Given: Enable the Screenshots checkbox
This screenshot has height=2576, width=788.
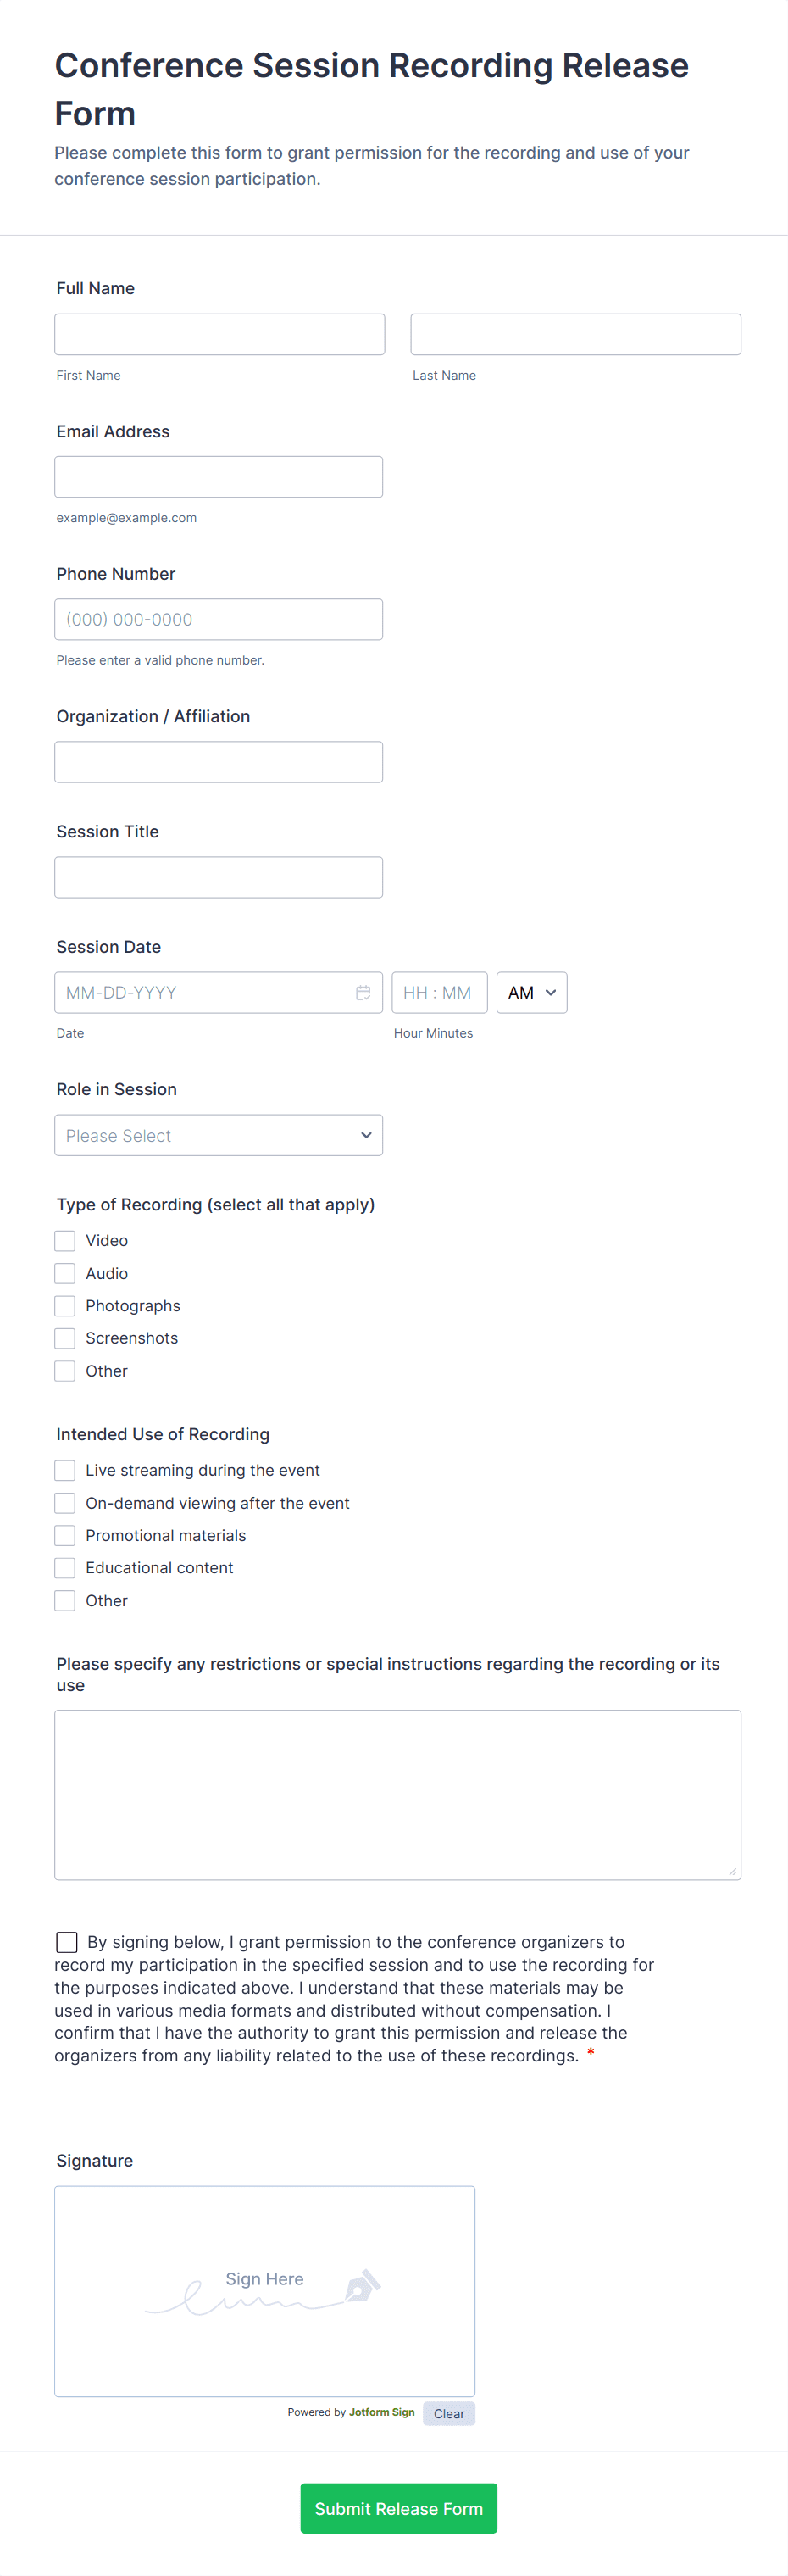Looking at the screenshot, I should [x=65, y=1338].
